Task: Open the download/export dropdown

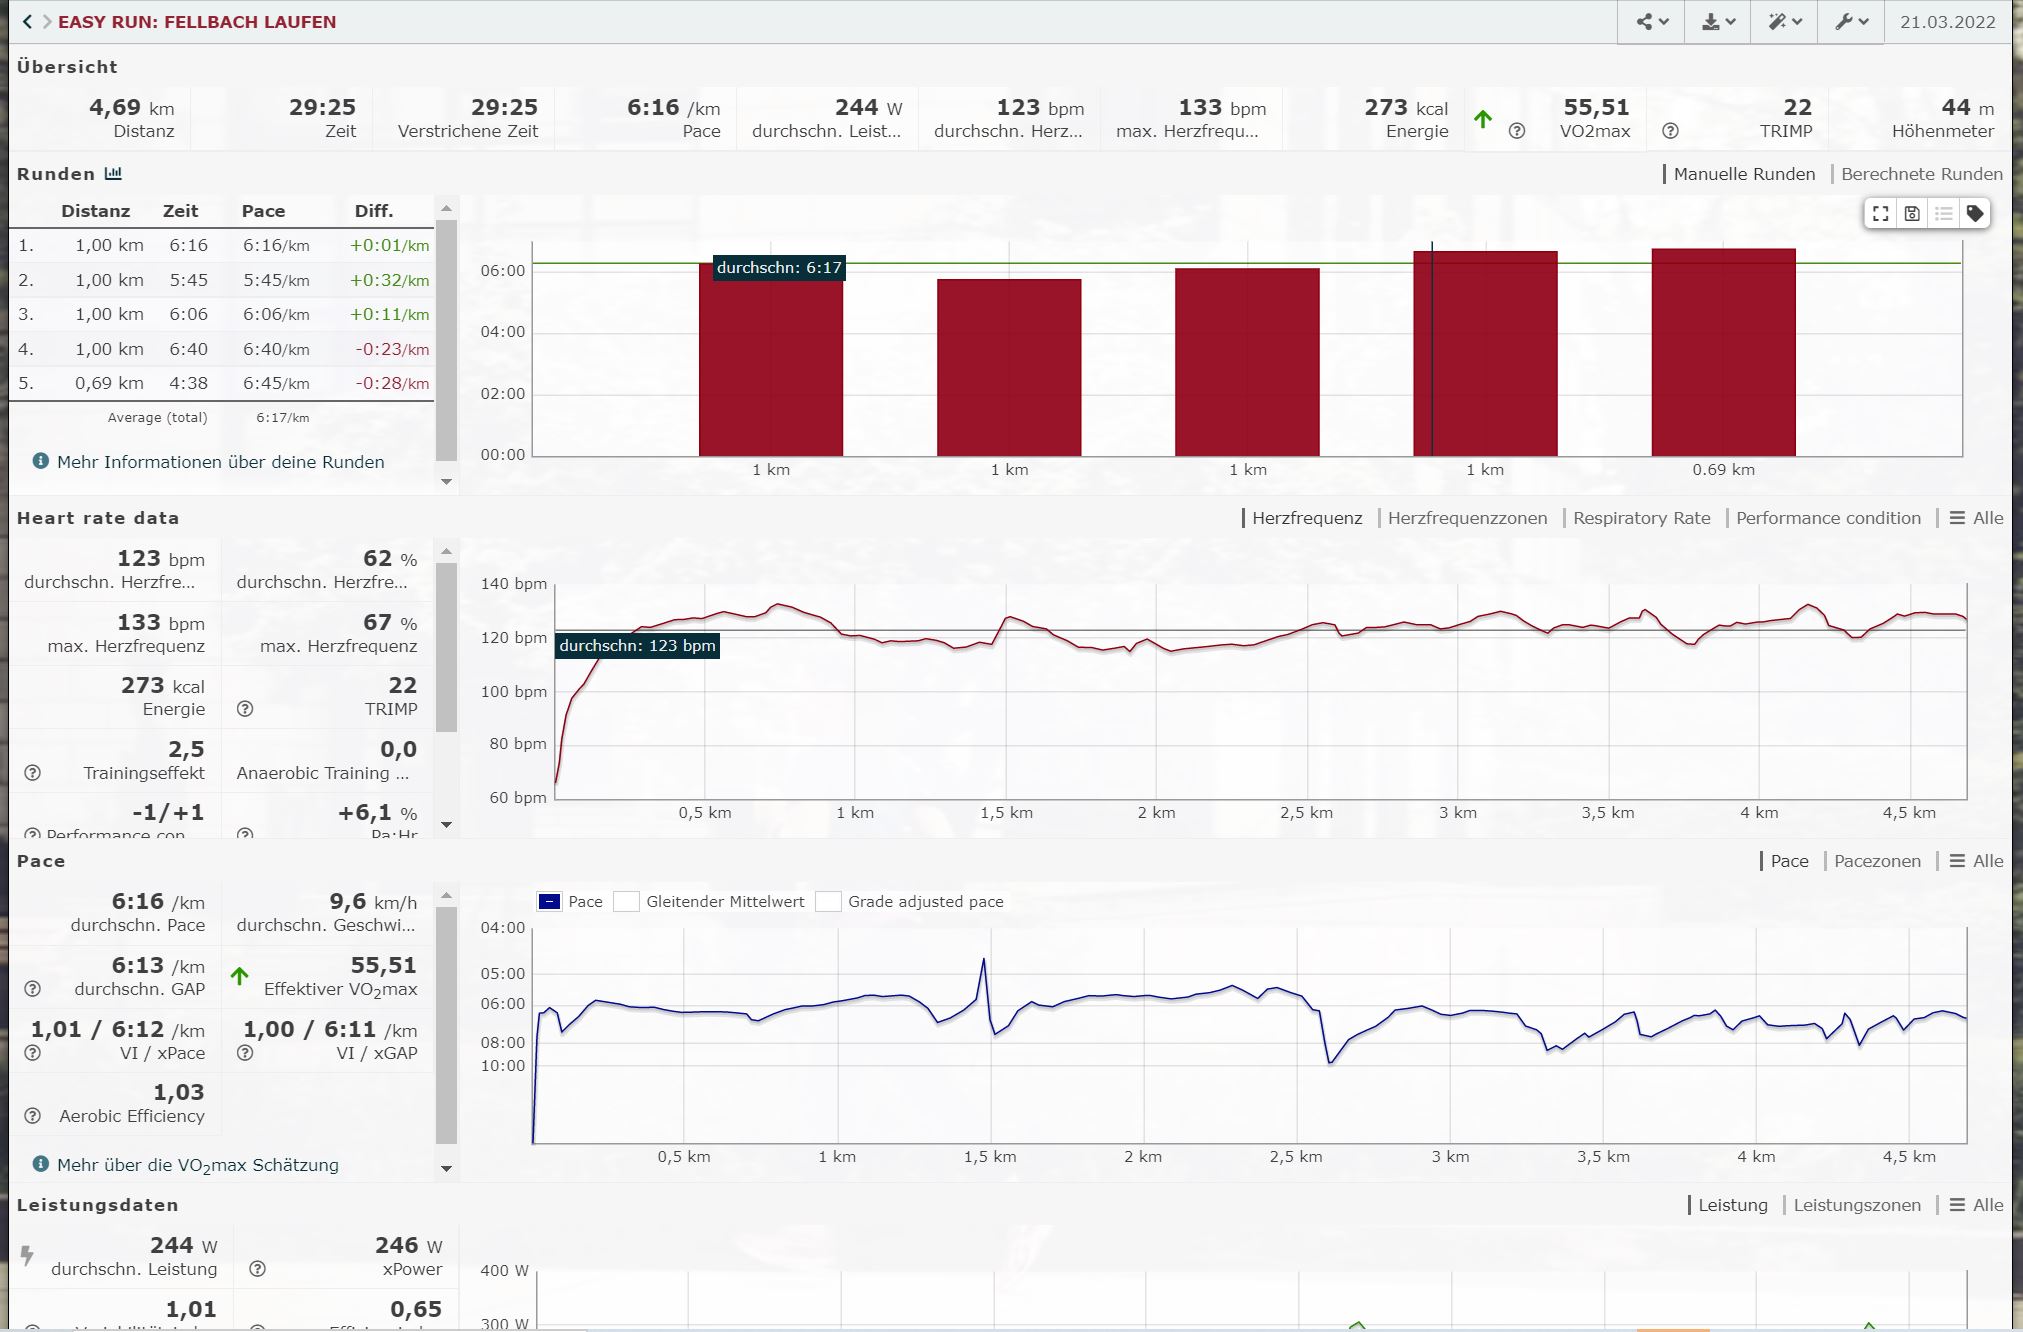Action: point(1717,22)
